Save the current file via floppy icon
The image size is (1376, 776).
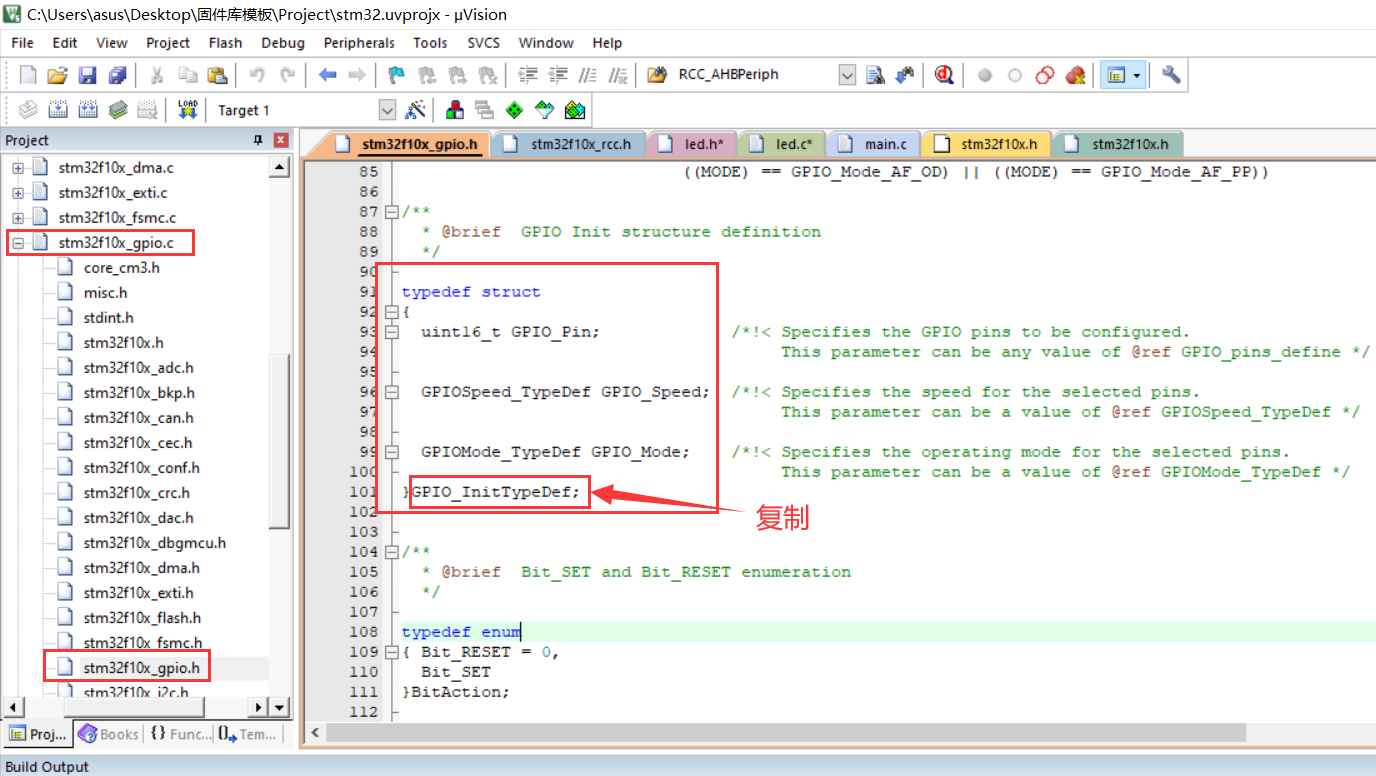[x=87, y=75]
